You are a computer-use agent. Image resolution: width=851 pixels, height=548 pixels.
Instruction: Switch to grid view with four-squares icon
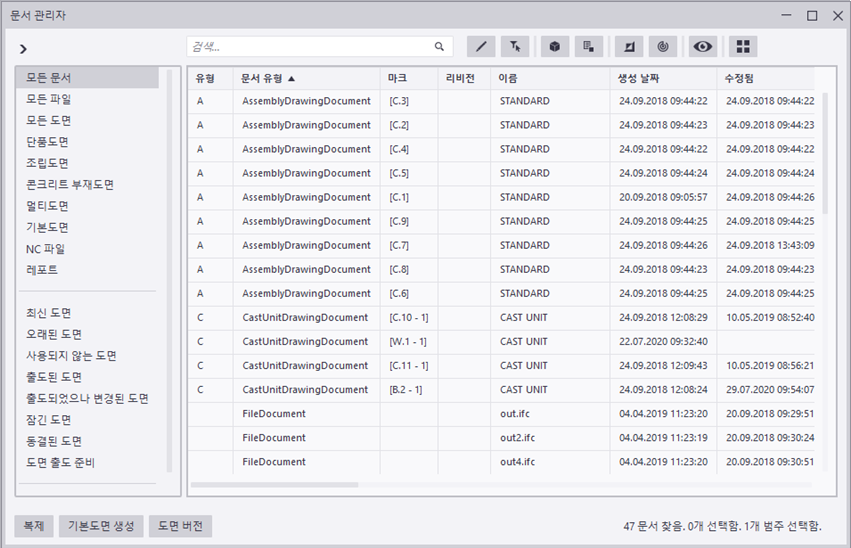click(742, 47)
